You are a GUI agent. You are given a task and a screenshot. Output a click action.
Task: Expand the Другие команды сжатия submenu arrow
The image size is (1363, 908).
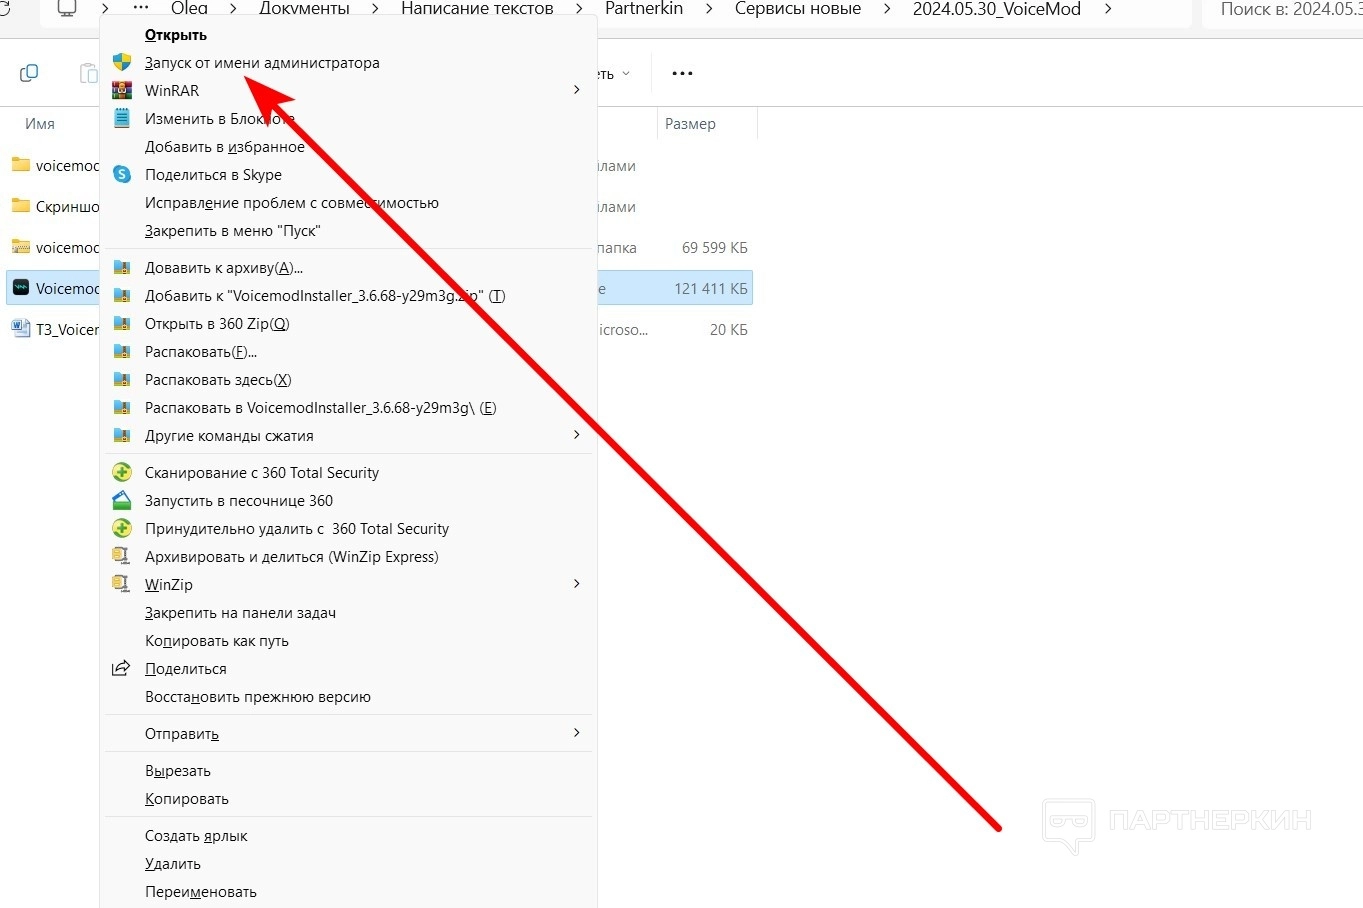point(576,435)
